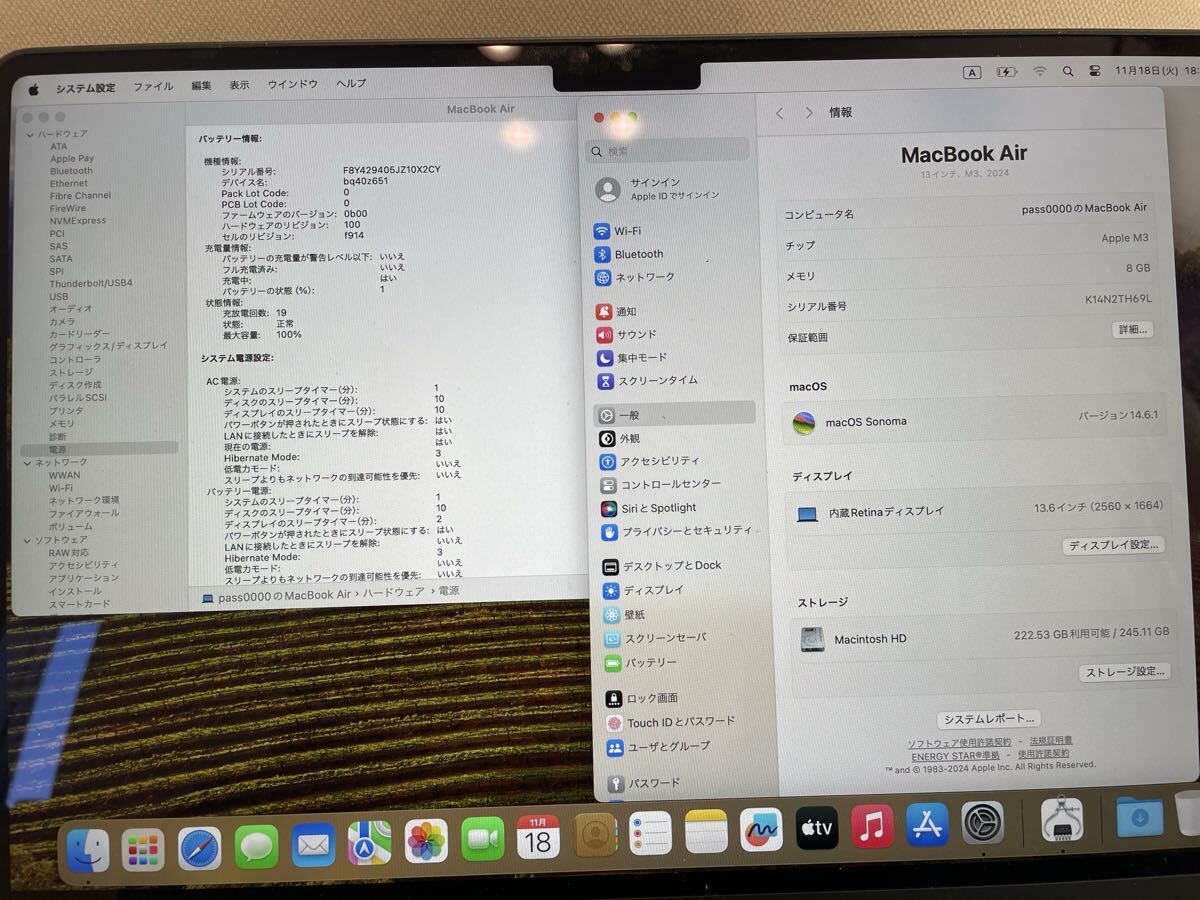Open the ソフトウェア使用許諾契約 link
Screen dimensions: 1200x900
[x=959, y=743]
